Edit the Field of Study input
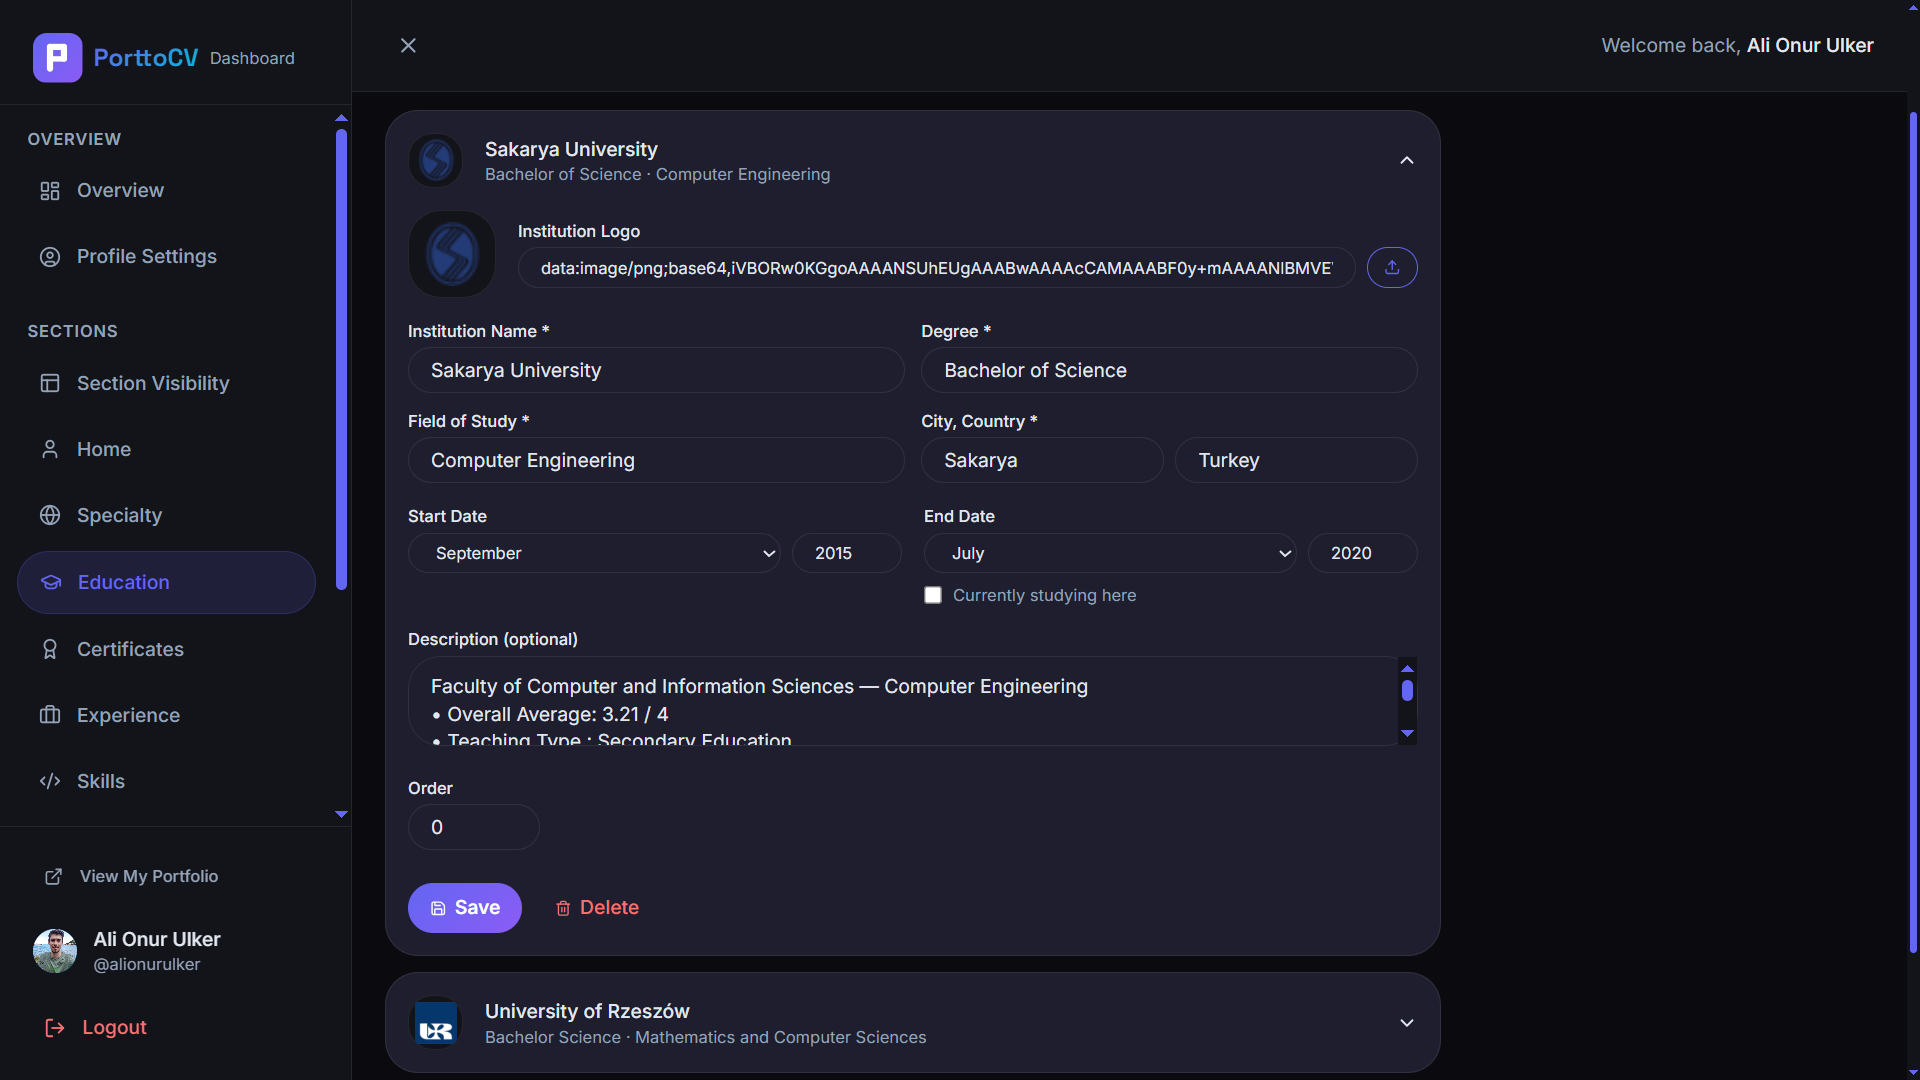This screenshot has height=1080, width=1920. tap(656, 460)
